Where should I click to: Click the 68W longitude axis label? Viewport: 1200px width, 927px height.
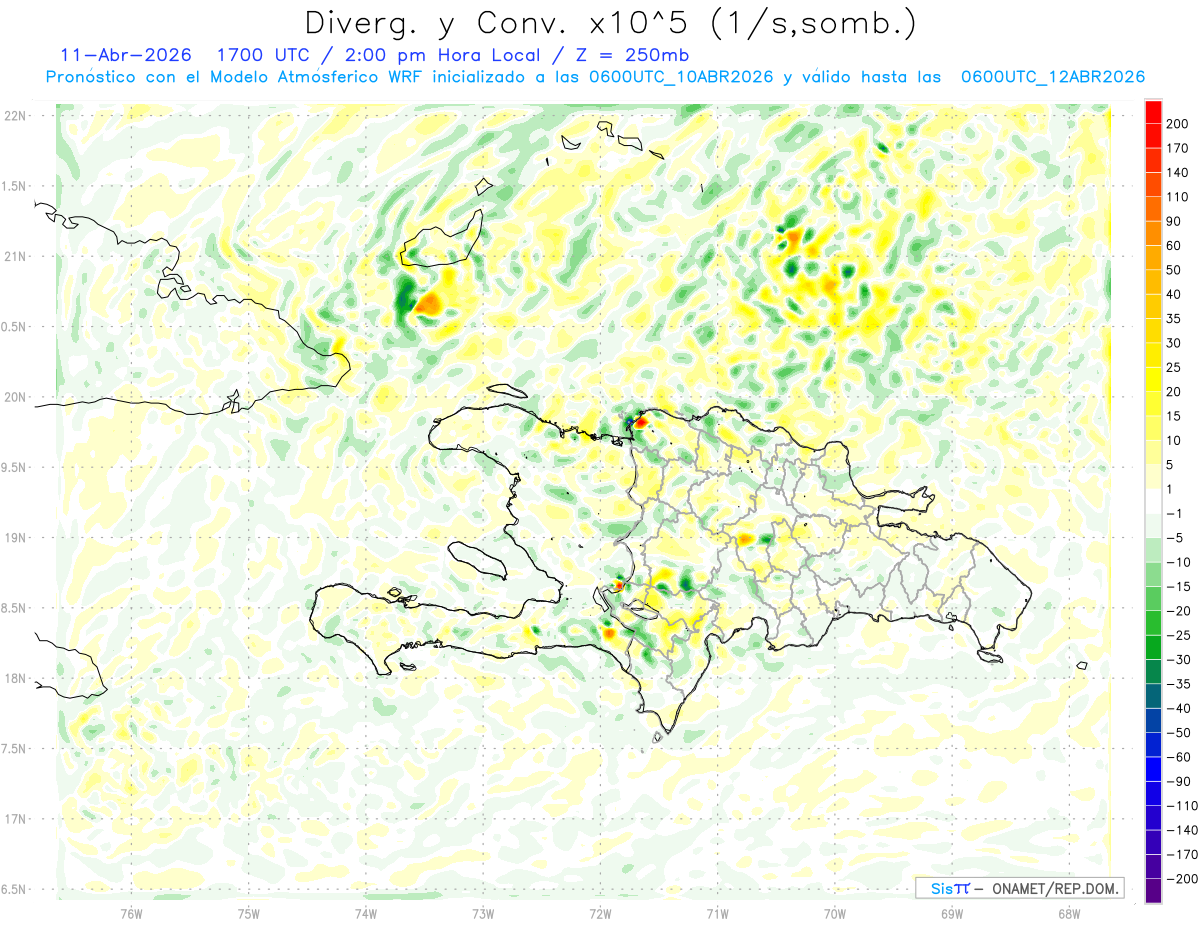click(x=1069, y=913)
